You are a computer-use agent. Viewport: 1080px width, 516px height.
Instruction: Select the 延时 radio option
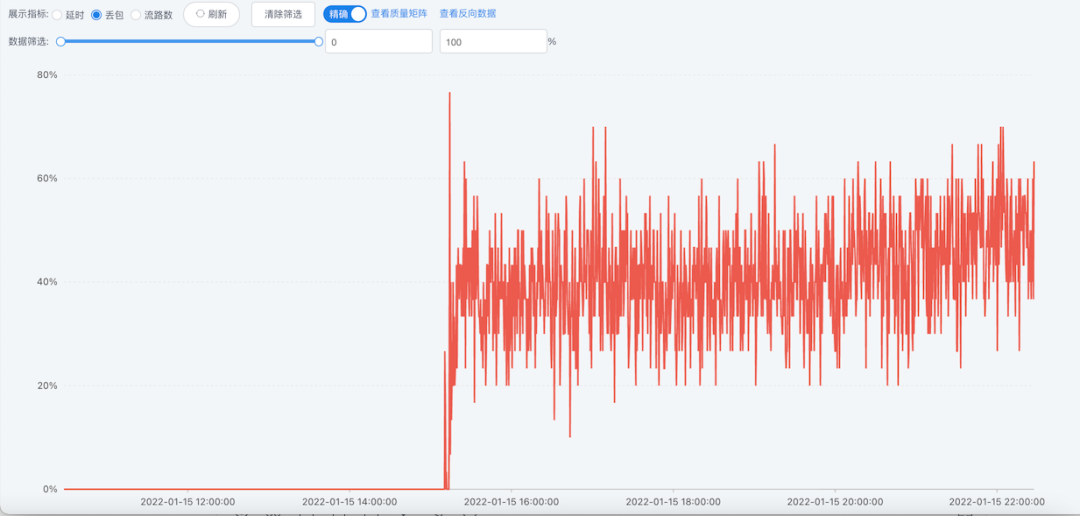tap(57, 15)
